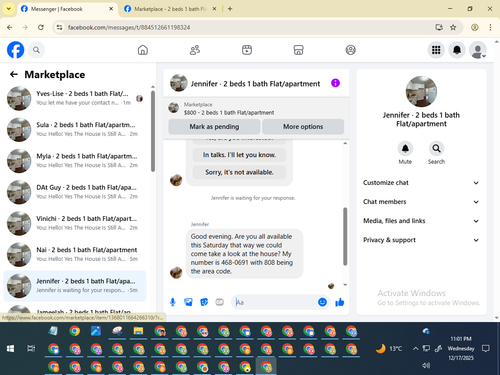500x375 pixels.
Task: Open Facebook search magnifier
Action: point(36,50)
